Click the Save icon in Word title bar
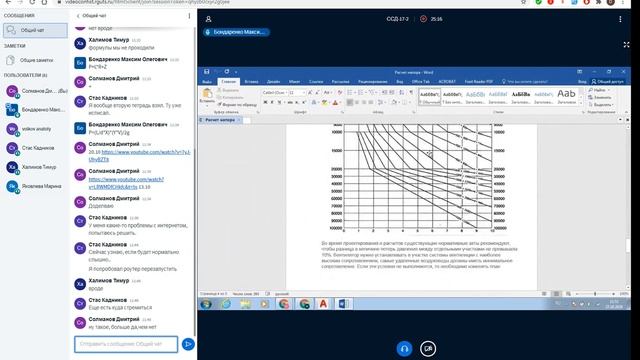Viewport: 640px width, 360px height. point(207,72)
